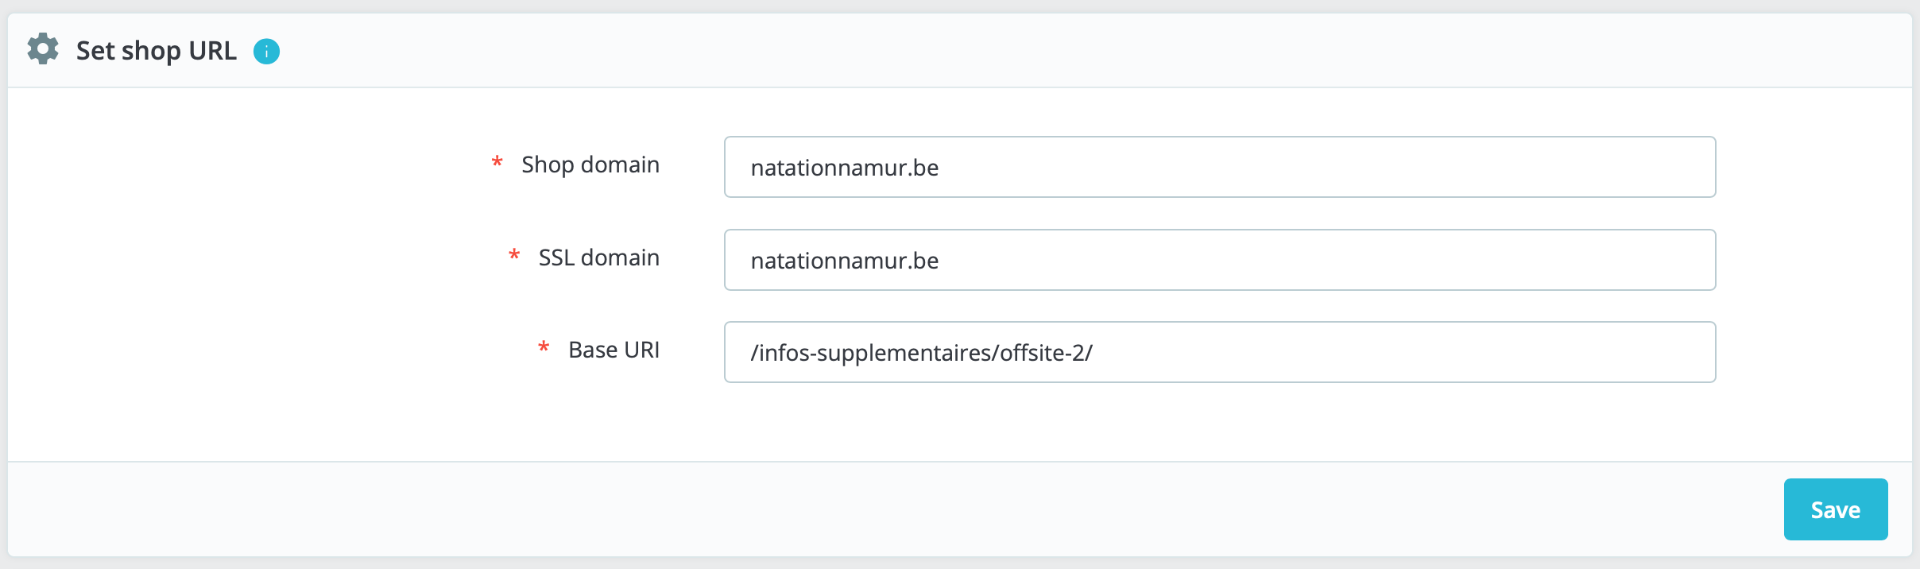Click the empty footer area left of Save
This screenshot has height=569, width=1920.
pos(890,509)
